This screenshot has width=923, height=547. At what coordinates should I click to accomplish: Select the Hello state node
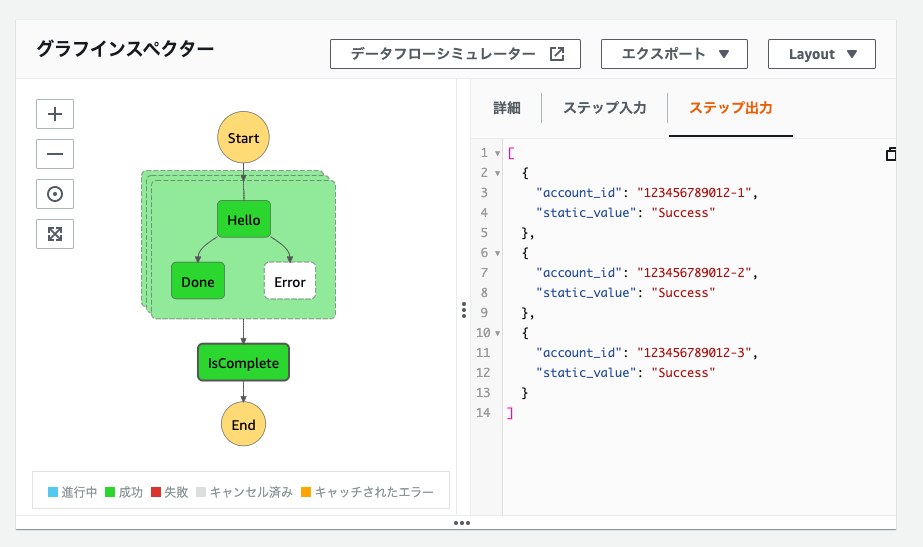click(x=244, y=220)
